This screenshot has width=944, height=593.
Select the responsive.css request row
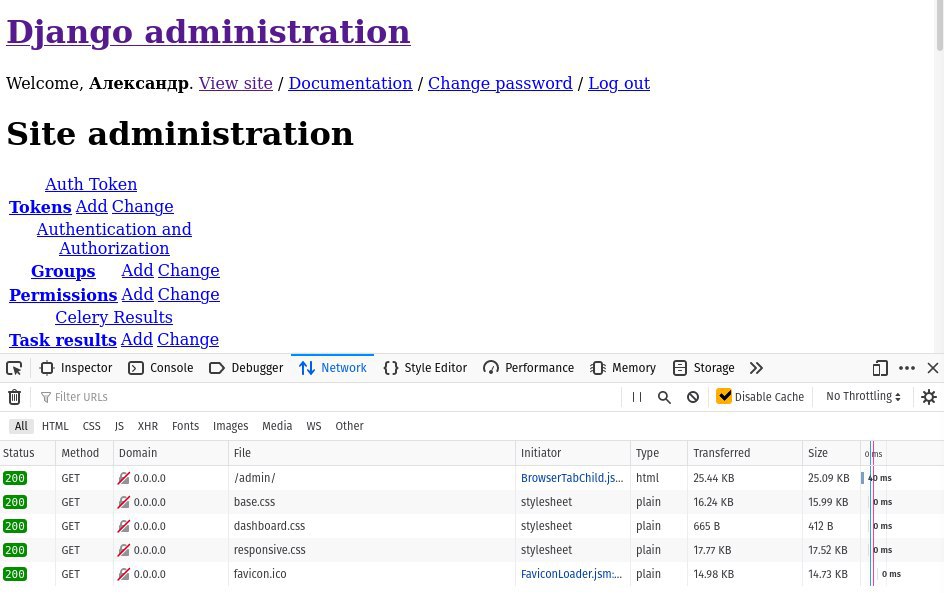pyautogui.click(x=472, y=550)
